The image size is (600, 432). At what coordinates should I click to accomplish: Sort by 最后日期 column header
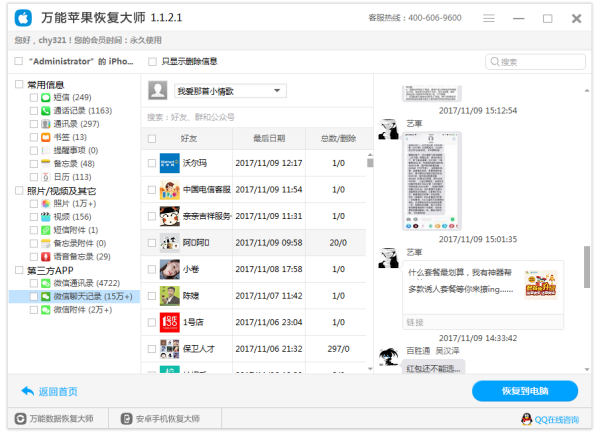pyautogui.click(x=269, y=139)
